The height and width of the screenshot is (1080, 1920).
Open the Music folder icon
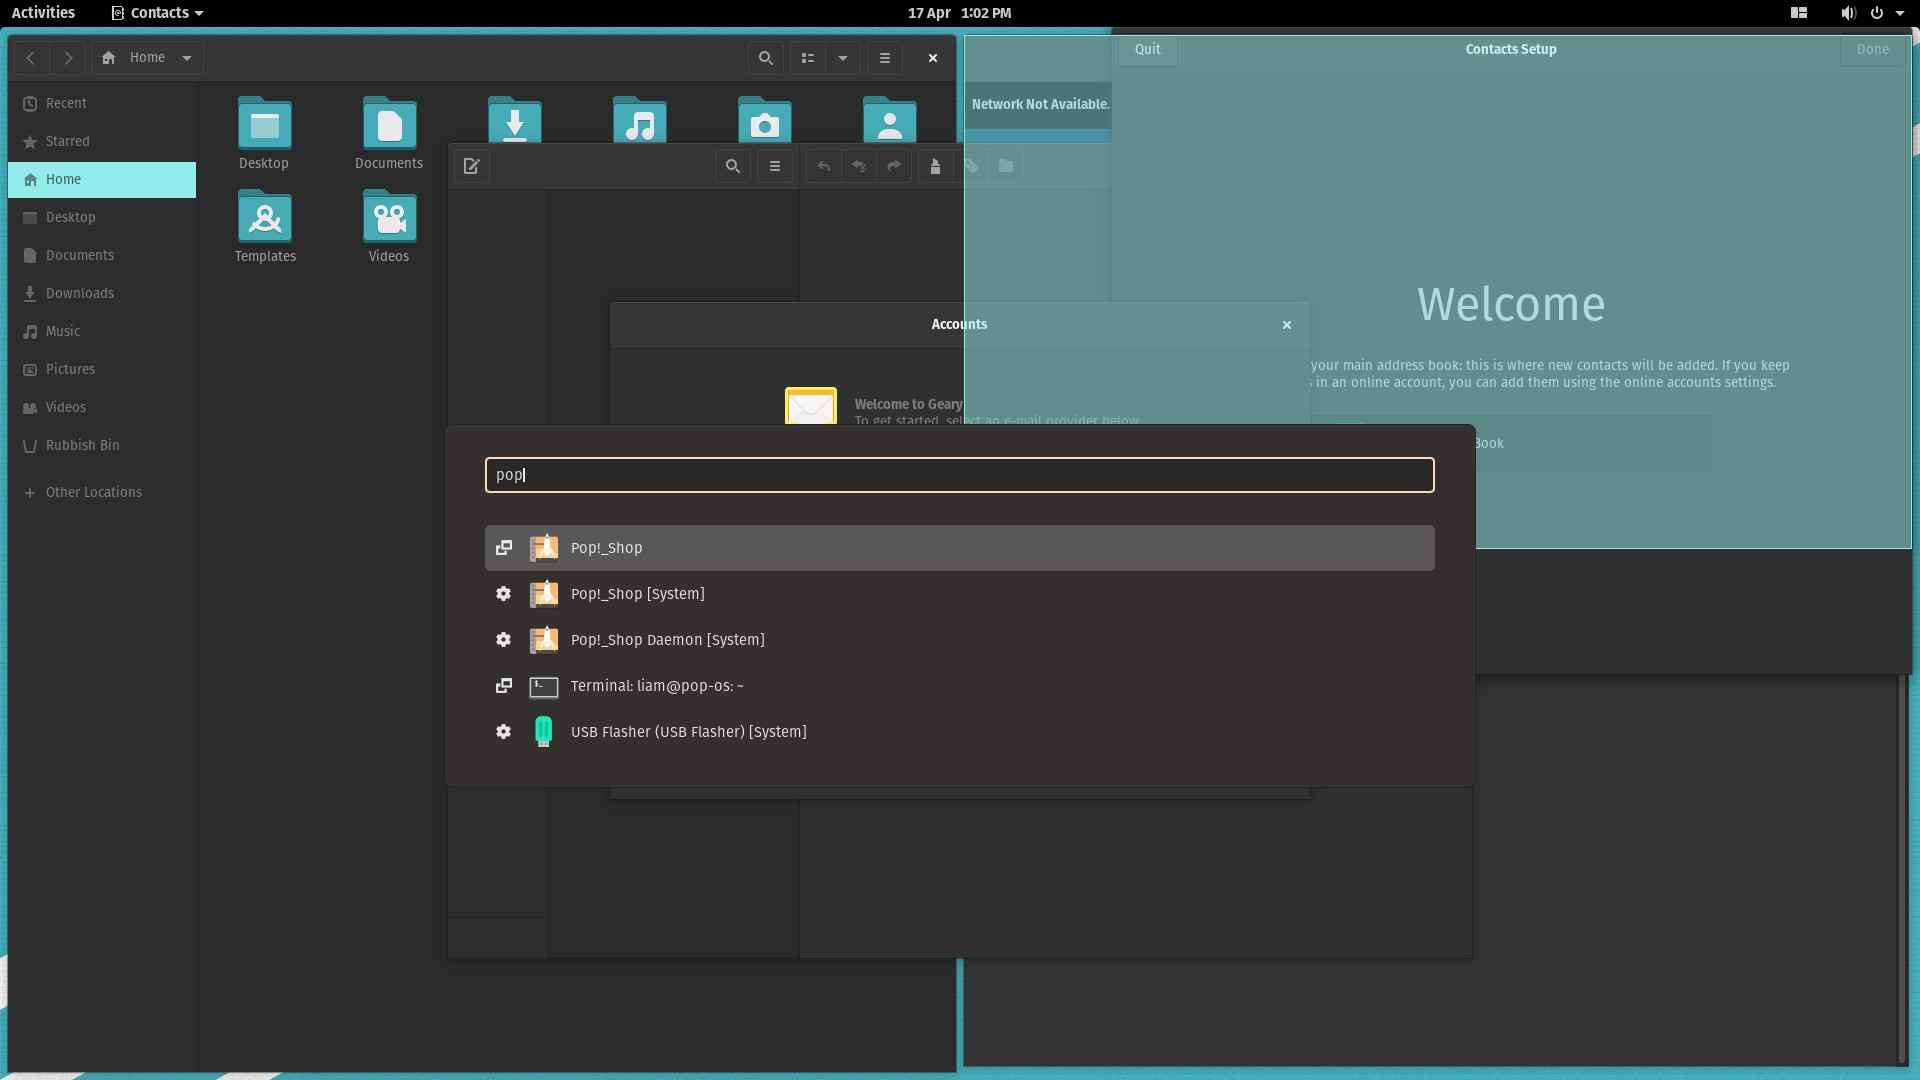640,120
